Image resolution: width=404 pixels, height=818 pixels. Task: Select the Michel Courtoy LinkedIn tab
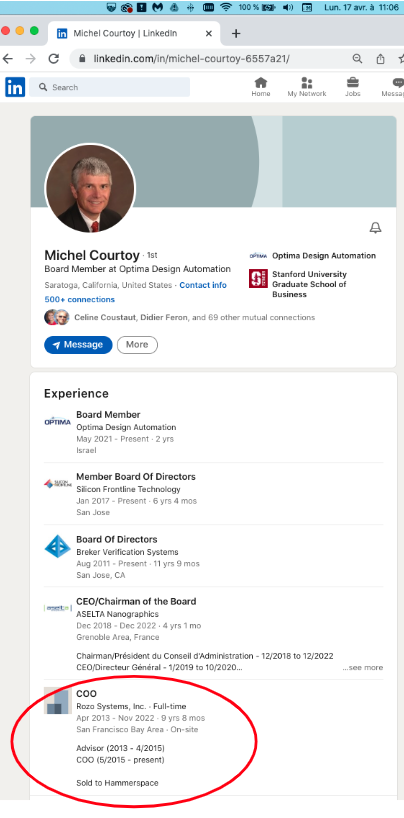(135, 33)
